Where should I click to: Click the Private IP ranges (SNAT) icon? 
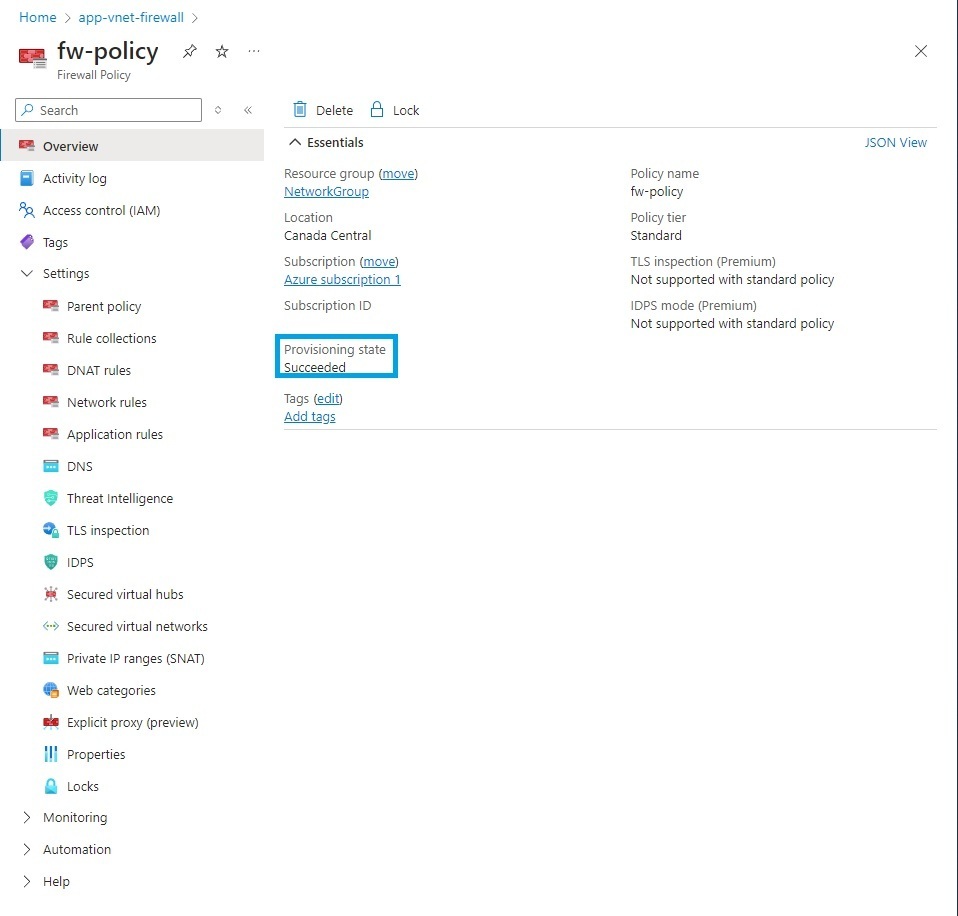[x=51, y=658]
